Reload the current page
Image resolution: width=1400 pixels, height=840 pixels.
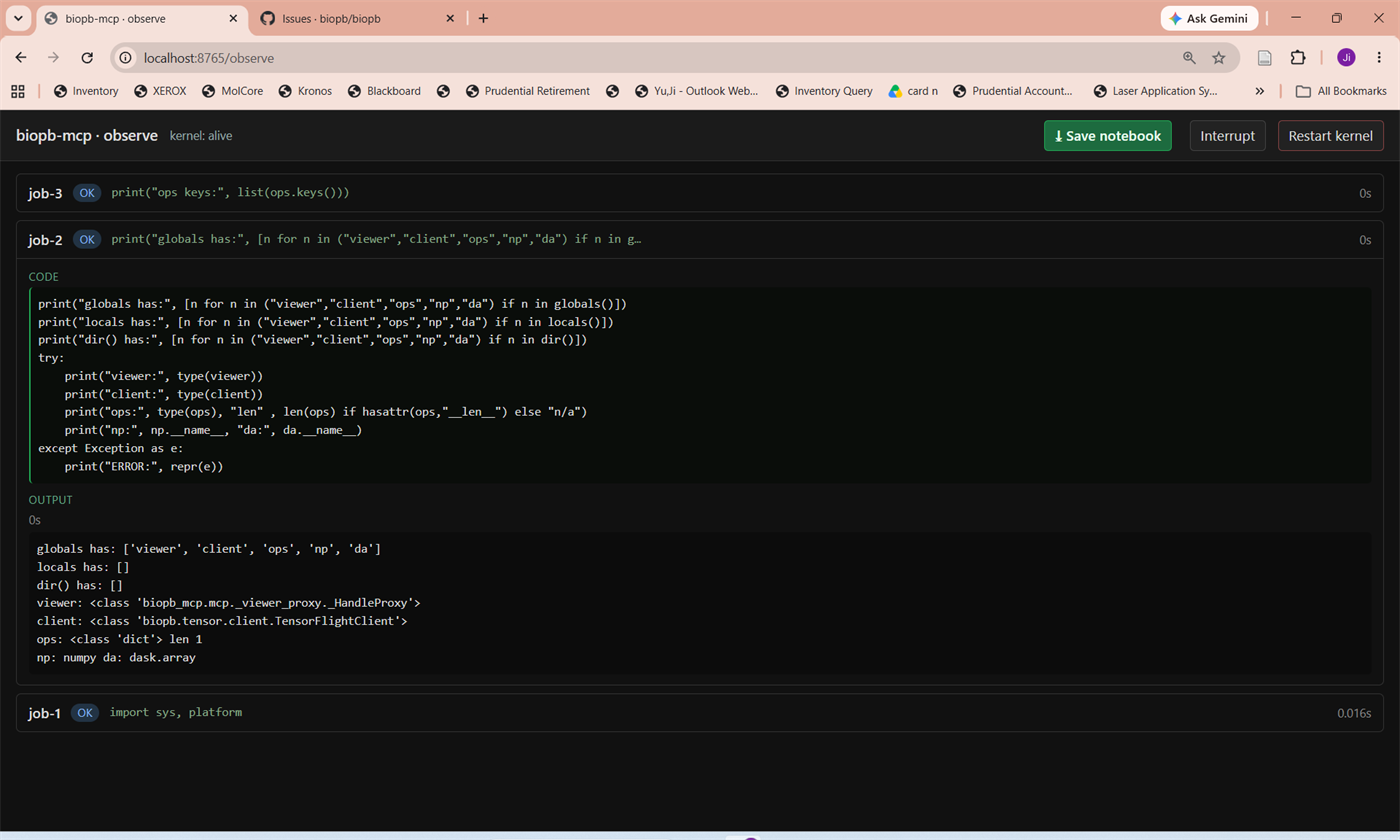click(87, 58)
